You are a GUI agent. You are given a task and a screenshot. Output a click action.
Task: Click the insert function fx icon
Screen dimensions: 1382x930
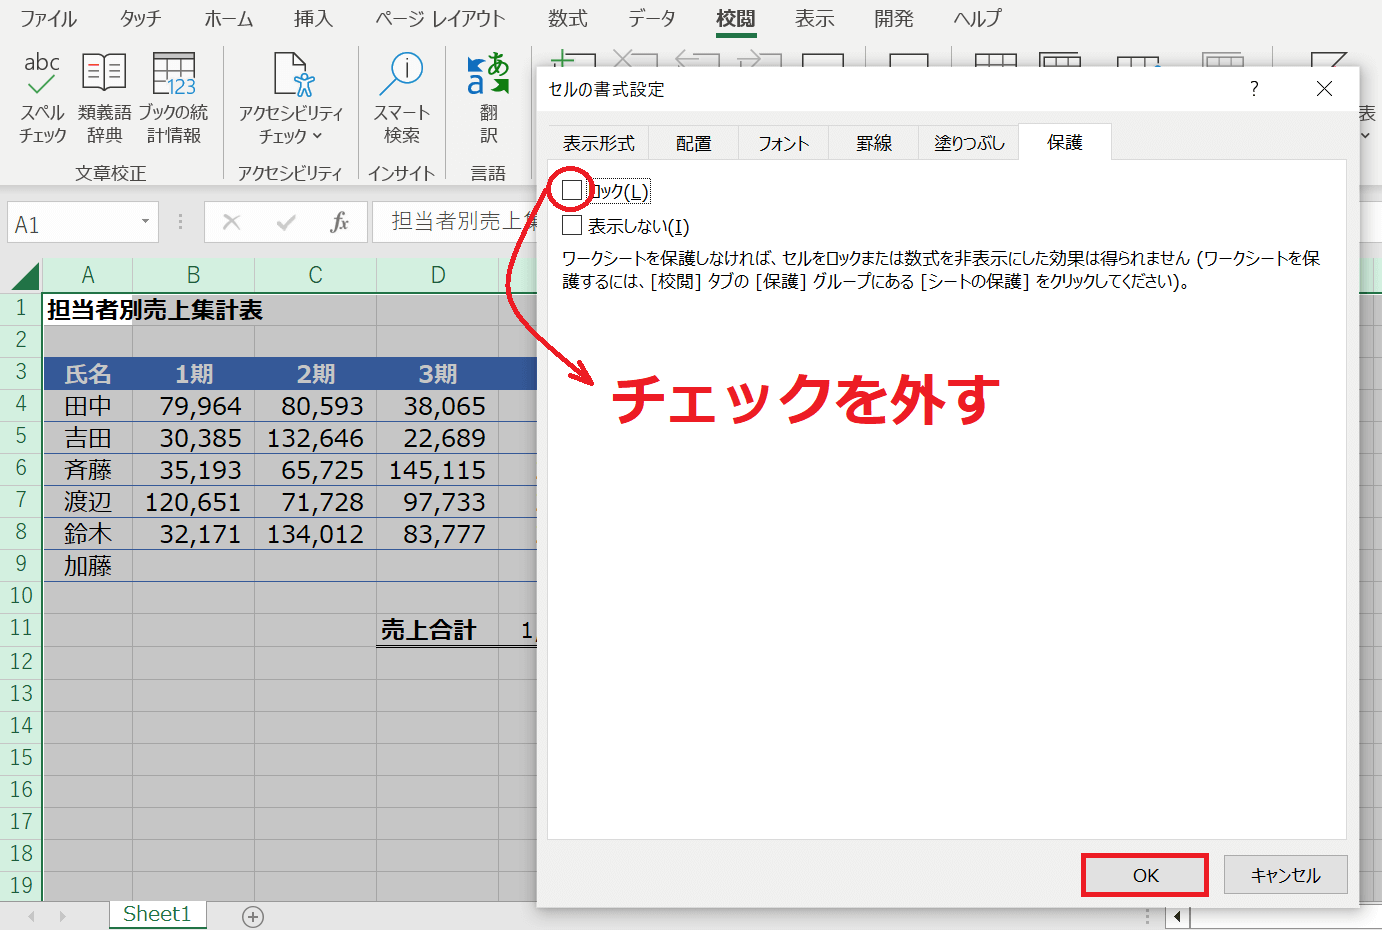tap(339, 222)
